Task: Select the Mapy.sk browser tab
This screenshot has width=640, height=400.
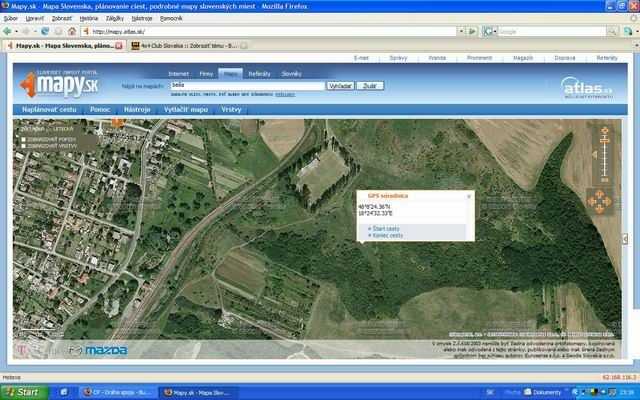Action: click(x=64, y=46)
